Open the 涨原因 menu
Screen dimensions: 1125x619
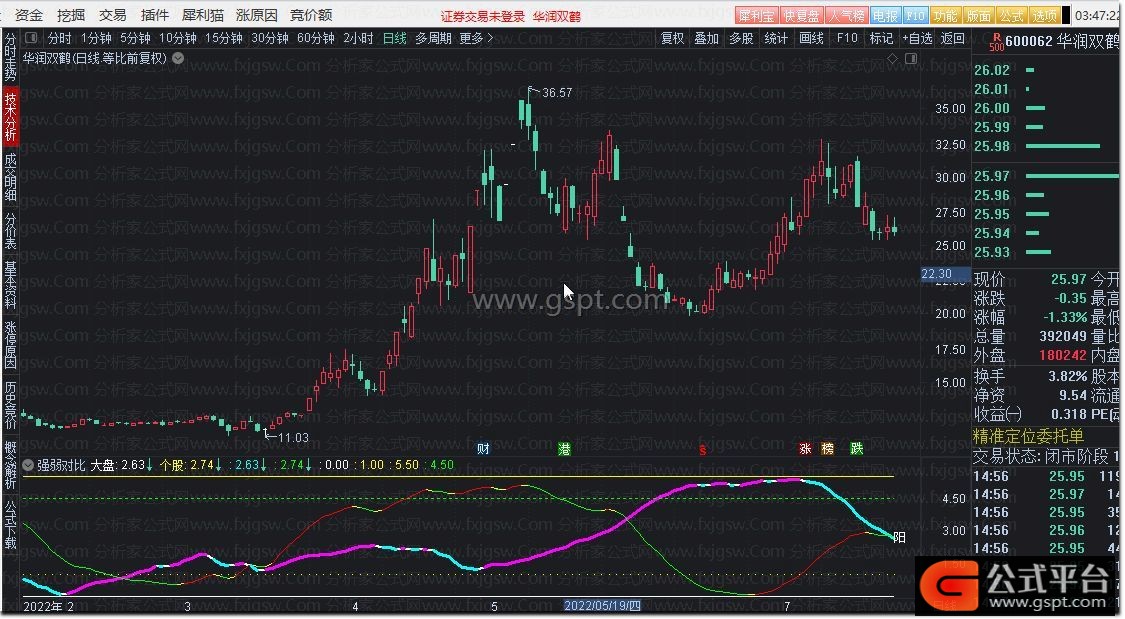click(x=256, y=15)
